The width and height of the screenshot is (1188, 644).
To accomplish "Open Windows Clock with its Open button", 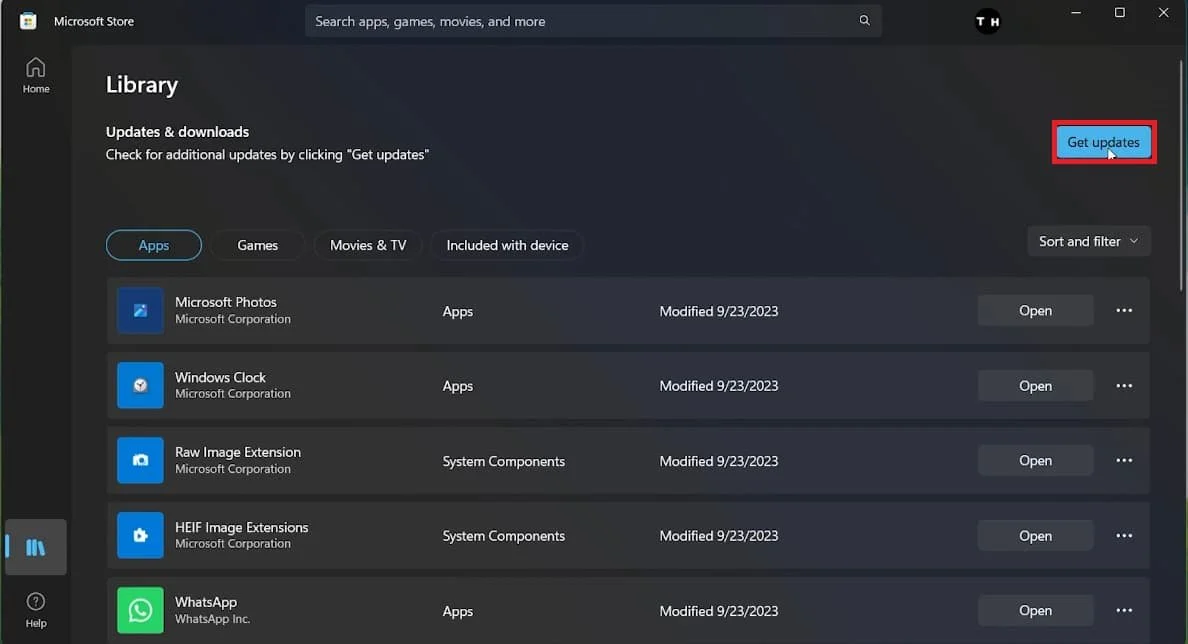I will coord(1035,386).
